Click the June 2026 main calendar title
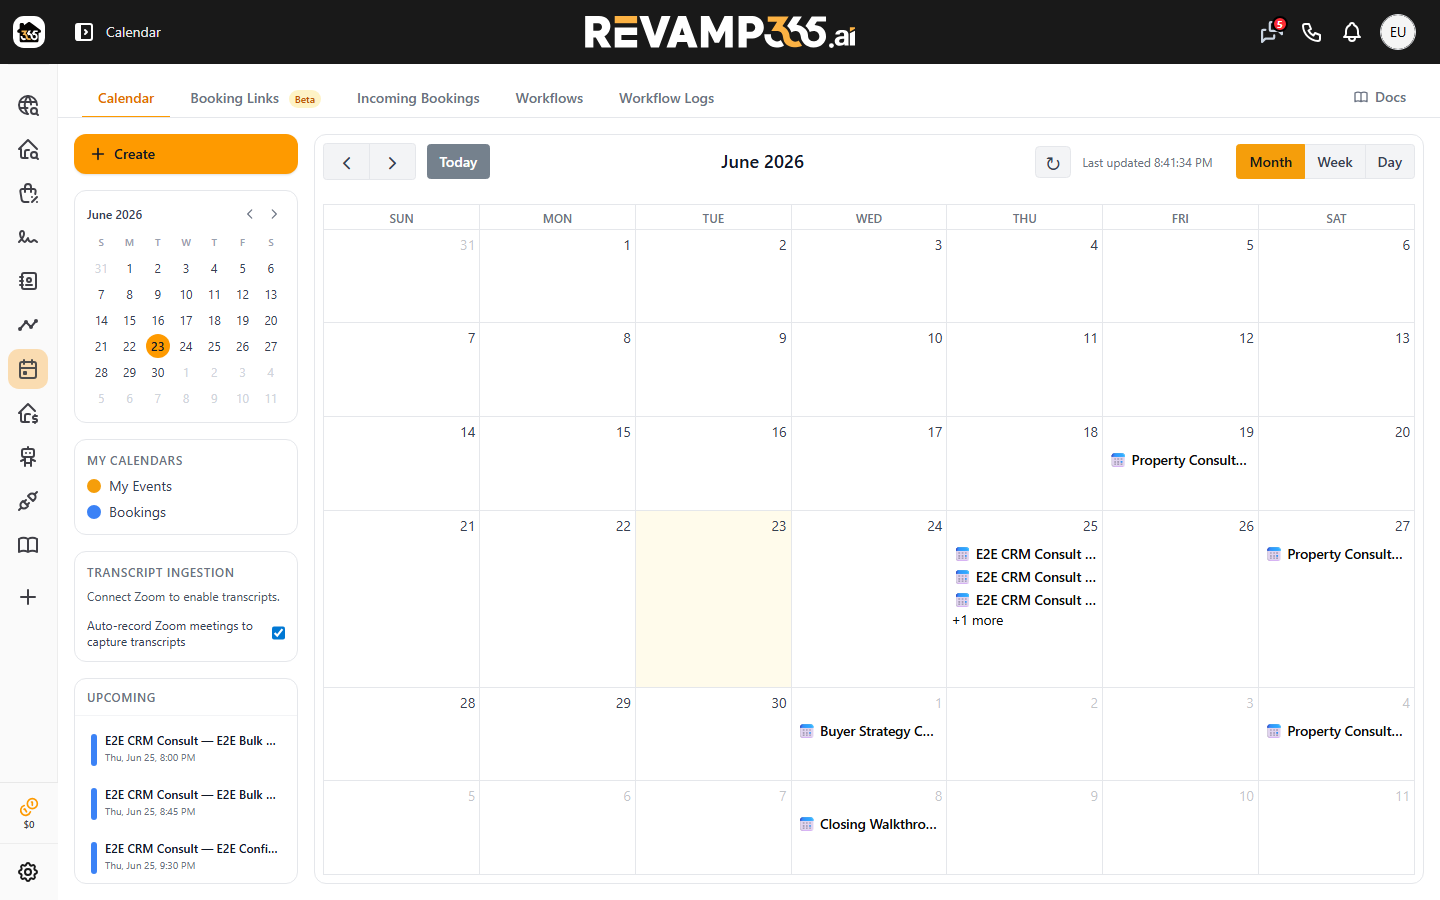 click(762, 162)
